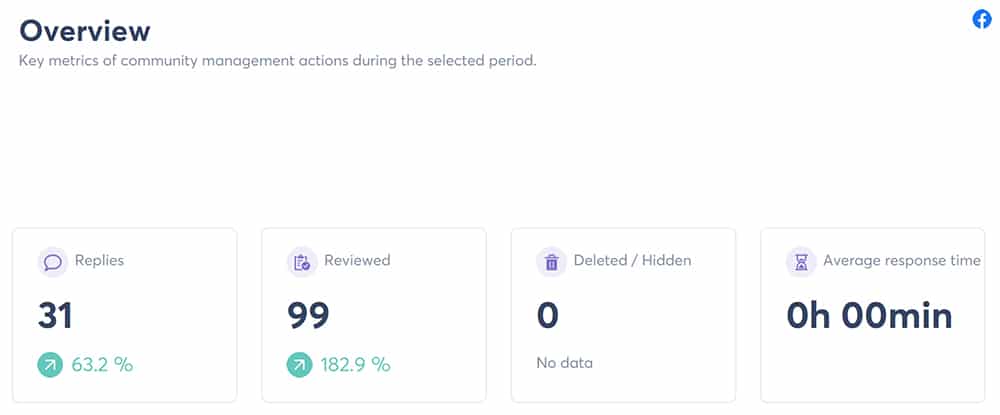1000x415 pixels.
Task: Click the Replies speech bubble icon
Action: coord(51,262)
